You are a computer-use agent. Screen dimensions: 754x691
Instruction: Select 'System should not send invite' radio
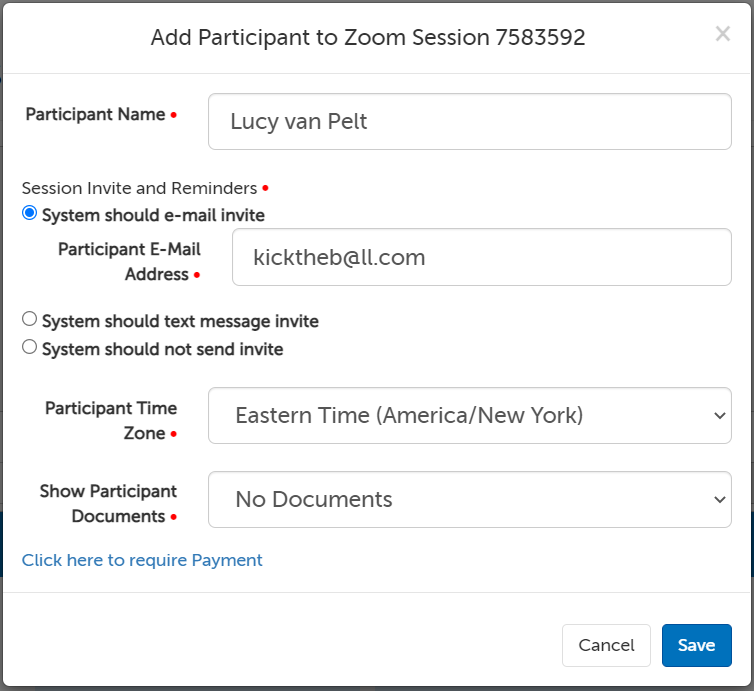(x=30, y=348)
